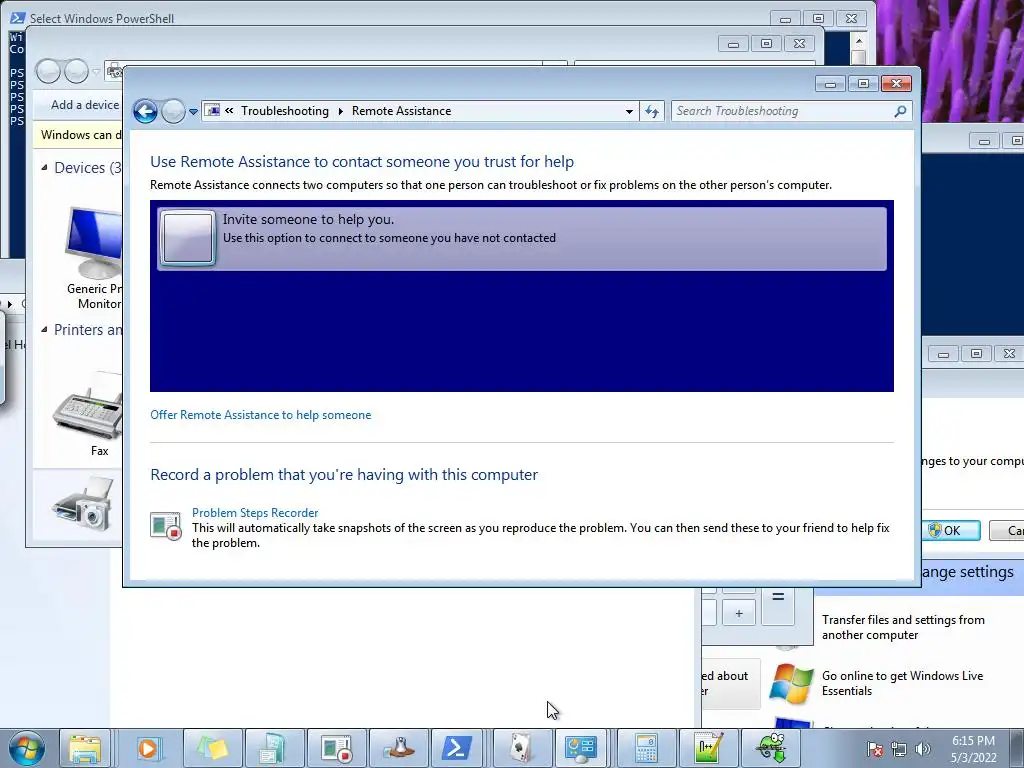1024x768 pixels.
Task: Select the multifunction printer device icon
Action: pyautogui.click(x=82, y=504)
